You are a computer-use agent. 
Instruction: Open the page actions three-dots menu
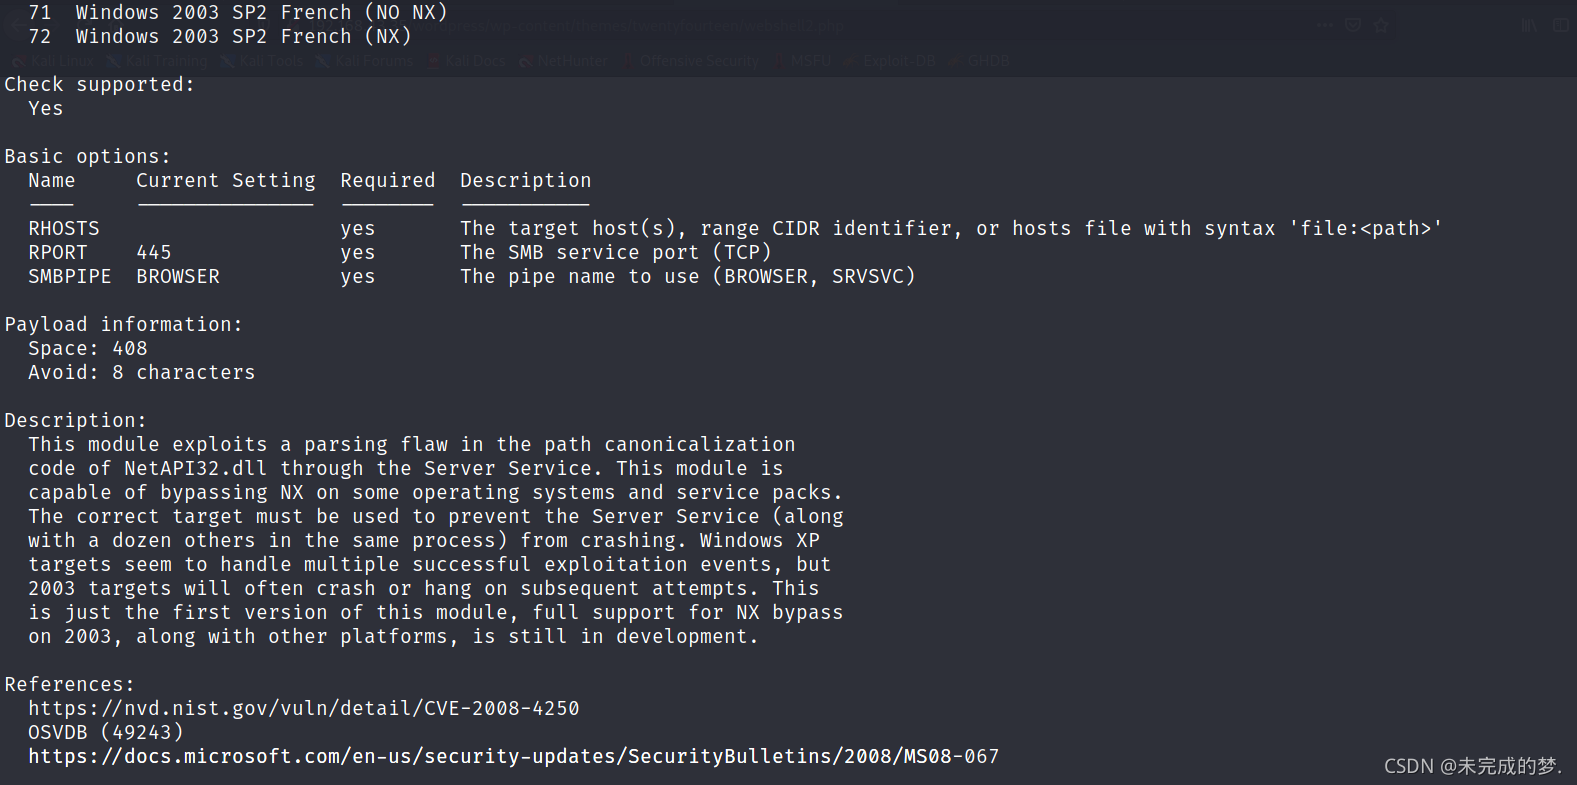tap(1325, 26)
